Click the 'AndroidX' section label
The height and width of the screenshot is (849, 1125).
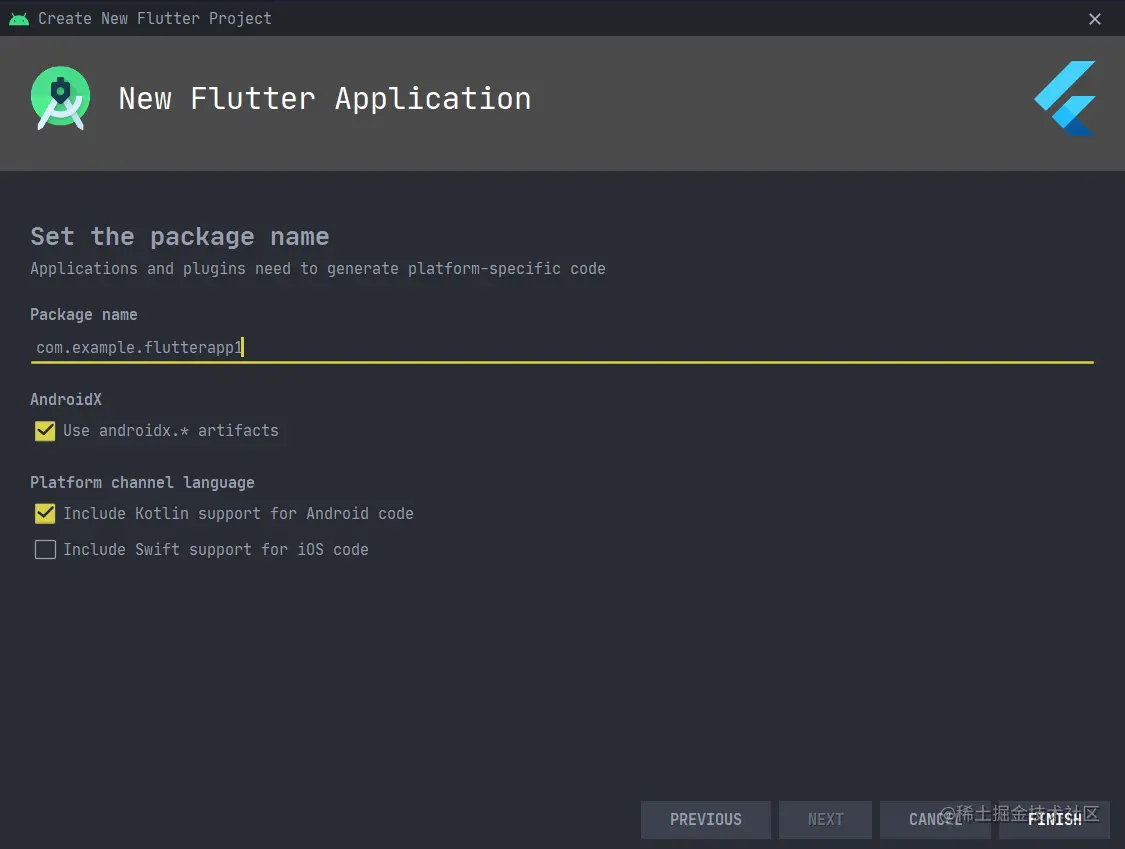tap(66, 399)
